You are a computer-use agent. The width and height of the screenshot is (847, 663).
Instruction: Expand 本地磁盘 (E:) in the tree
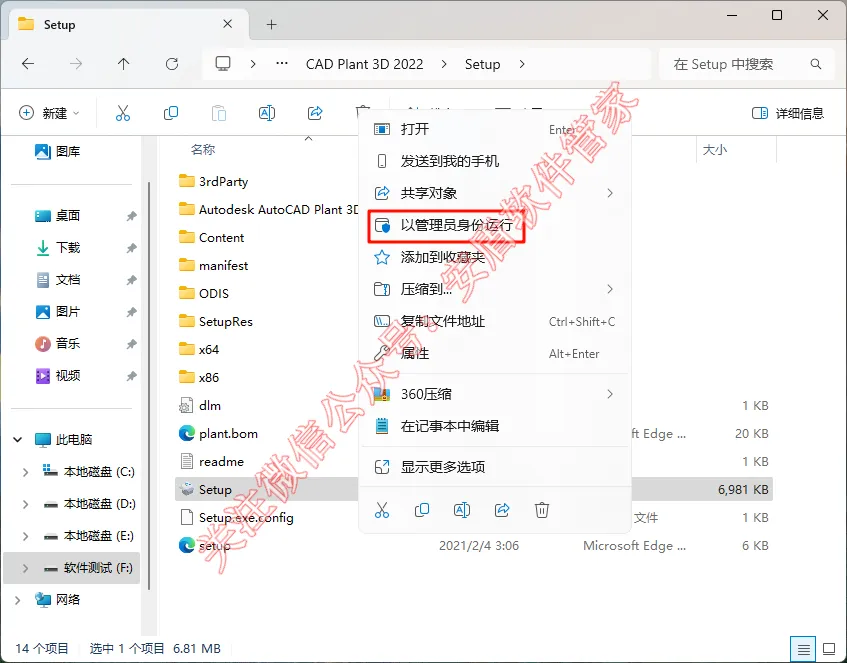click(25, 536)
